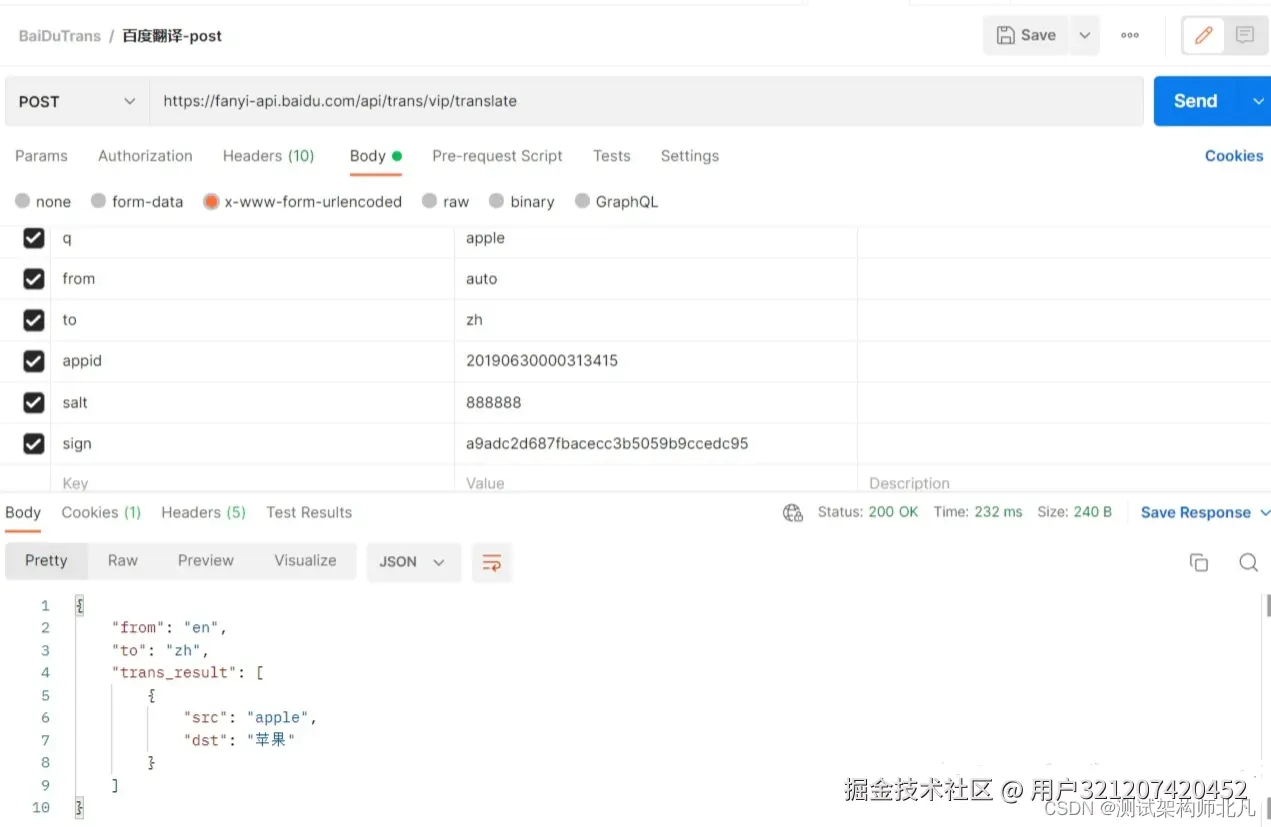1271x827 pixels.
Task: Uncheck the salt parameter checkbox
Action: [x=34, y=402]
